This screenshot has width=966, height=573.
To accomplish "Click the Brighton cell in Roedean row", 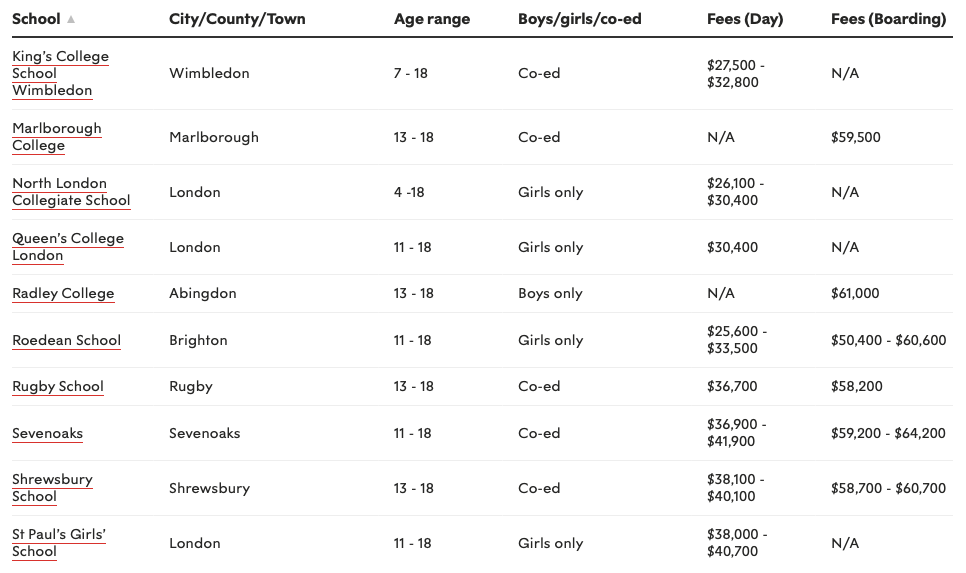I will [x=198, y=340].
